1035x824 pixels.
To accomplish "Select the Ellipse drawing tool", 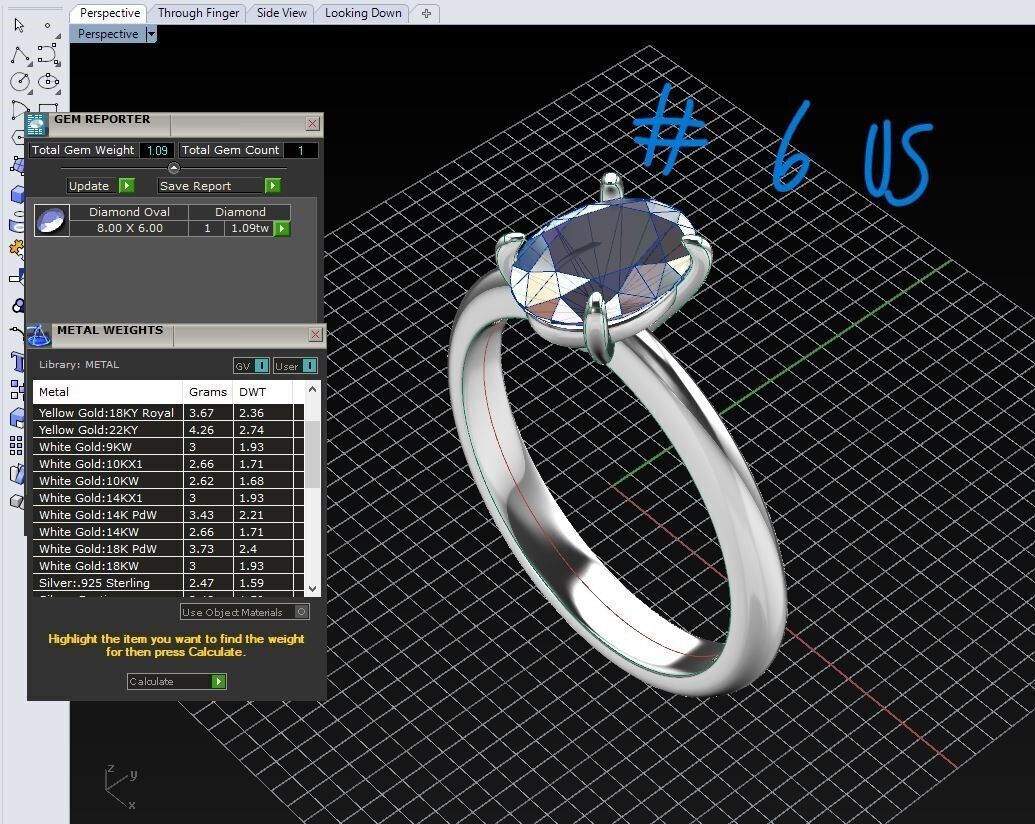I will tap(48, 81).
